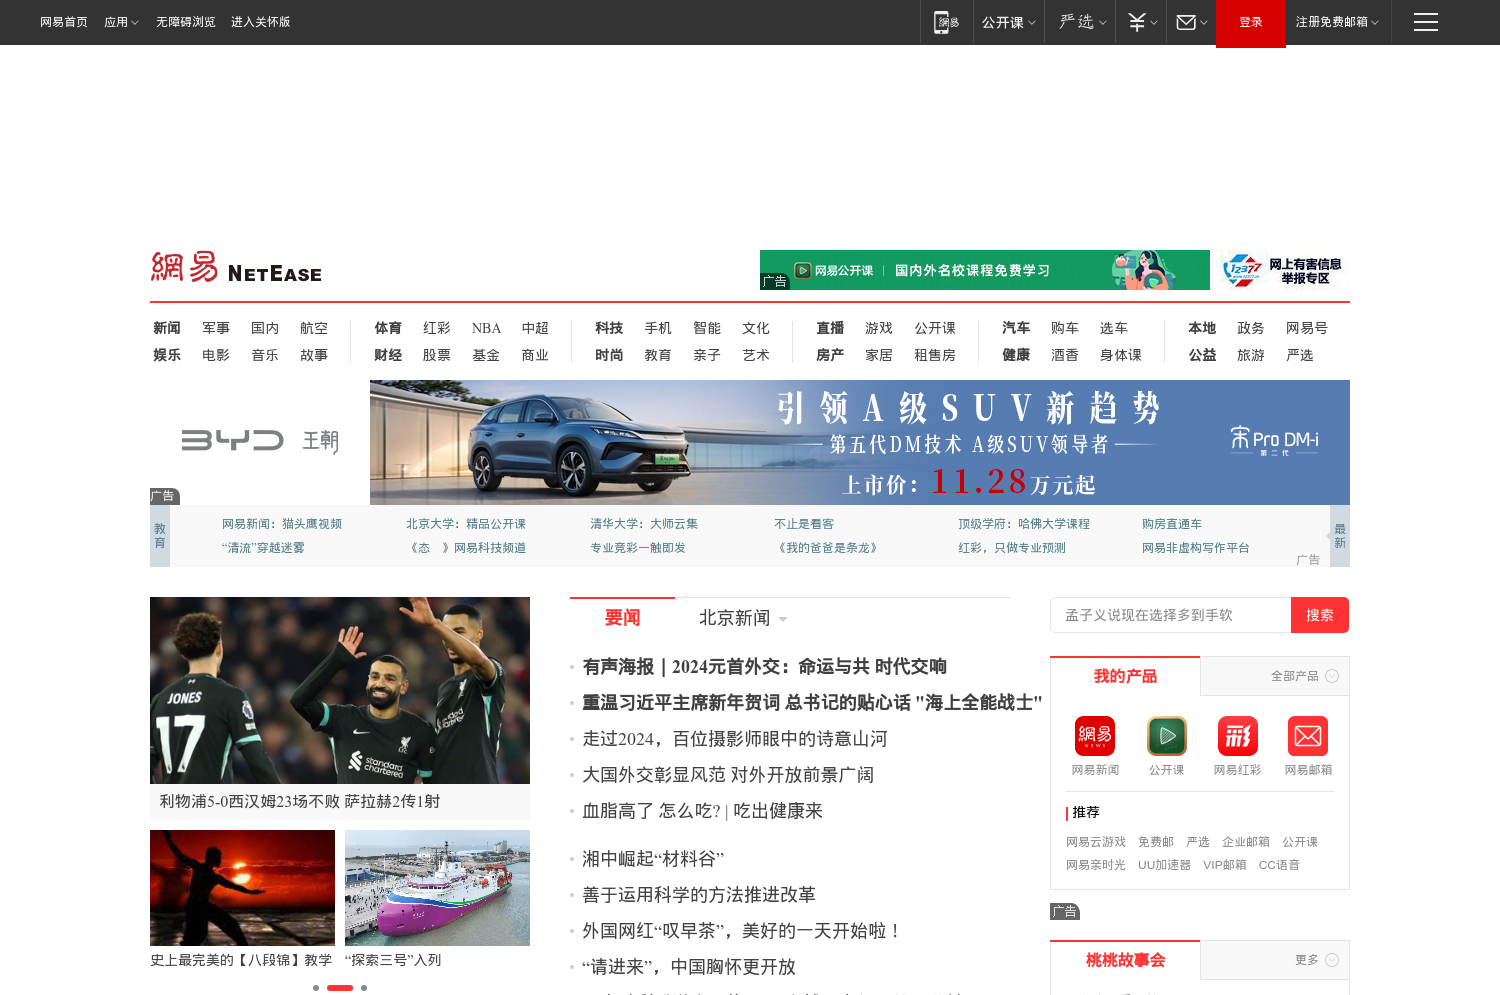
Task: Open caption 利物浦5-0西汉姆 headline
Action: [x=300, y=802]
